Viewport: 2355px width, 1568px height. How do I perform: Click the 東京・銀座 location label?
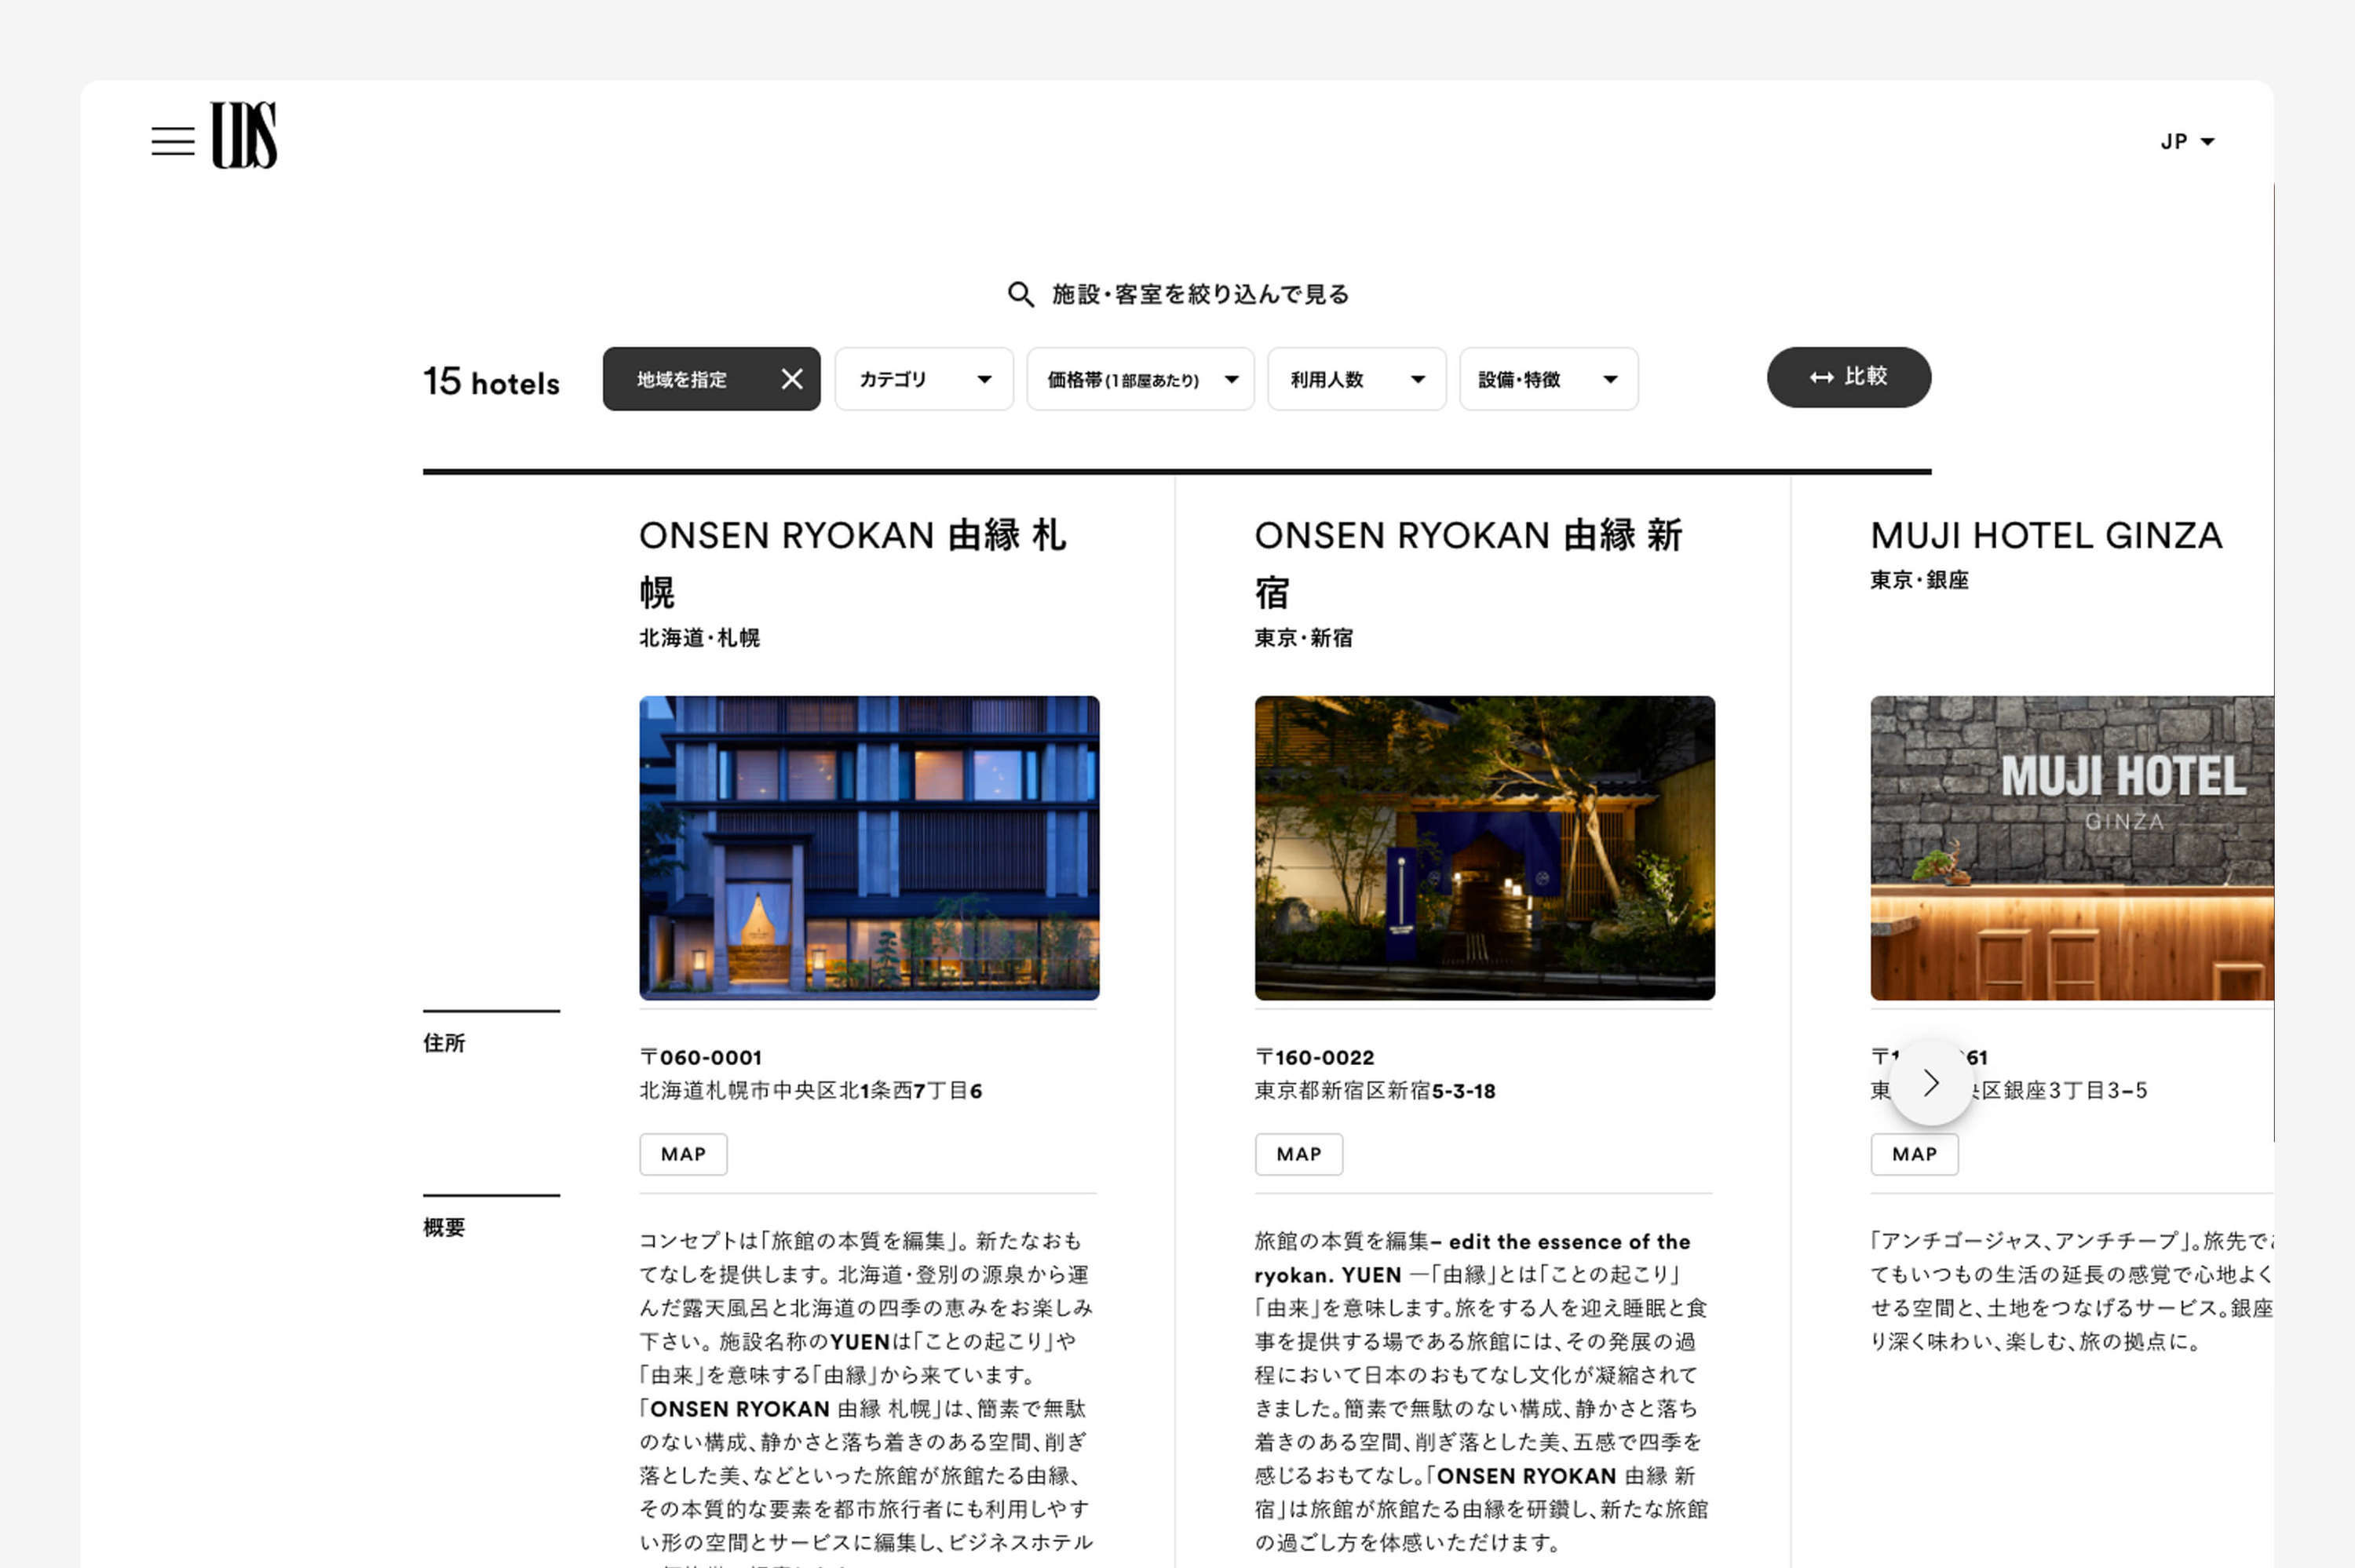point(1919,580)
